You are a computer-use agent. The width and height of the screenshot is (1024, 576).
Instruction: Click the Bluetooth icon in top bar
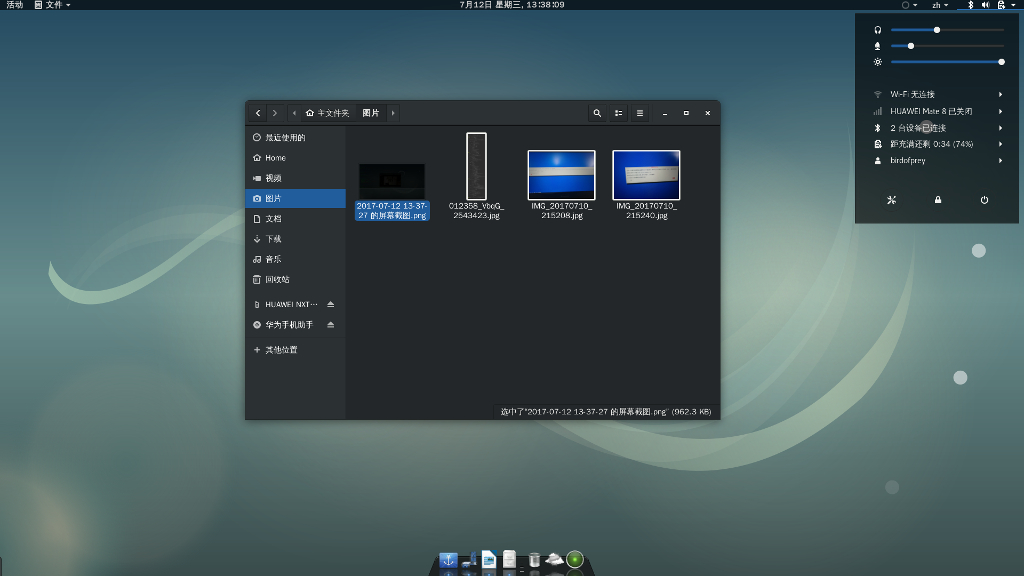(x=970, y=5)
